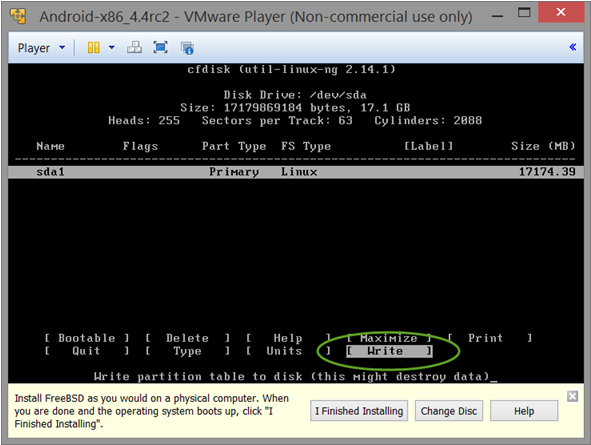Click I Finished Installing button
The width and height of the screenshot is (591, 445).
pos(359,411)
